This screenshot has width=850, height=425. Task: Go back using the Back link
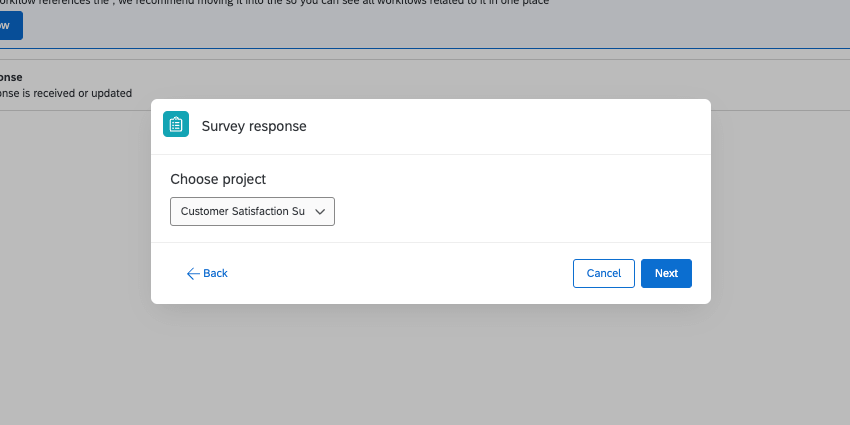[x=214, y=273]
